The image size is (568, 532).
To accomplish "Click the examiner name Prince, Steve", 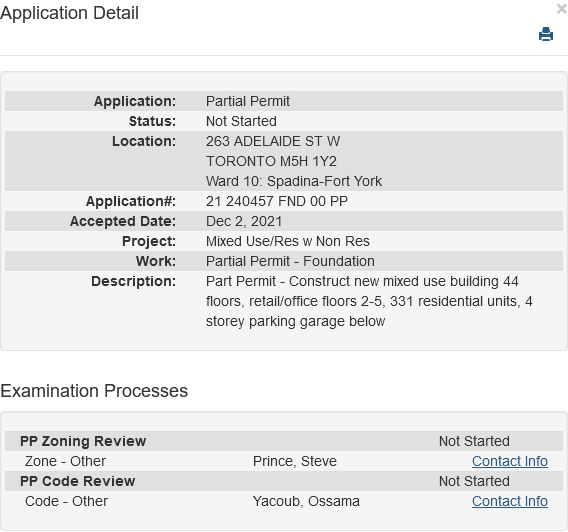I will pos(295,461).
